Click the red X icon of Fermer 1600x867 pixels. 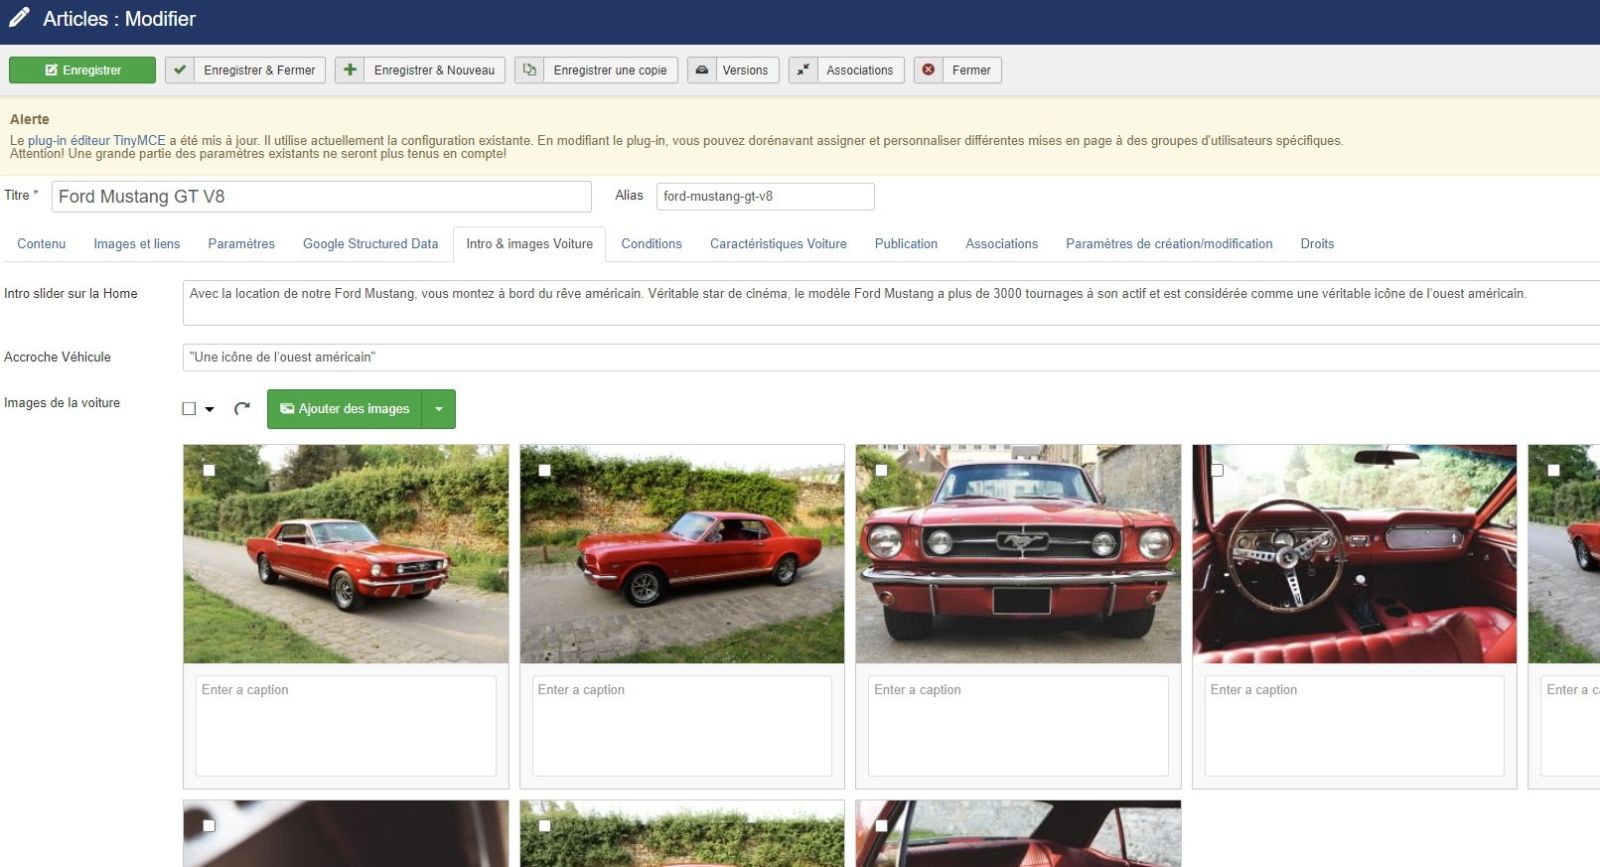tap(928, 70)
